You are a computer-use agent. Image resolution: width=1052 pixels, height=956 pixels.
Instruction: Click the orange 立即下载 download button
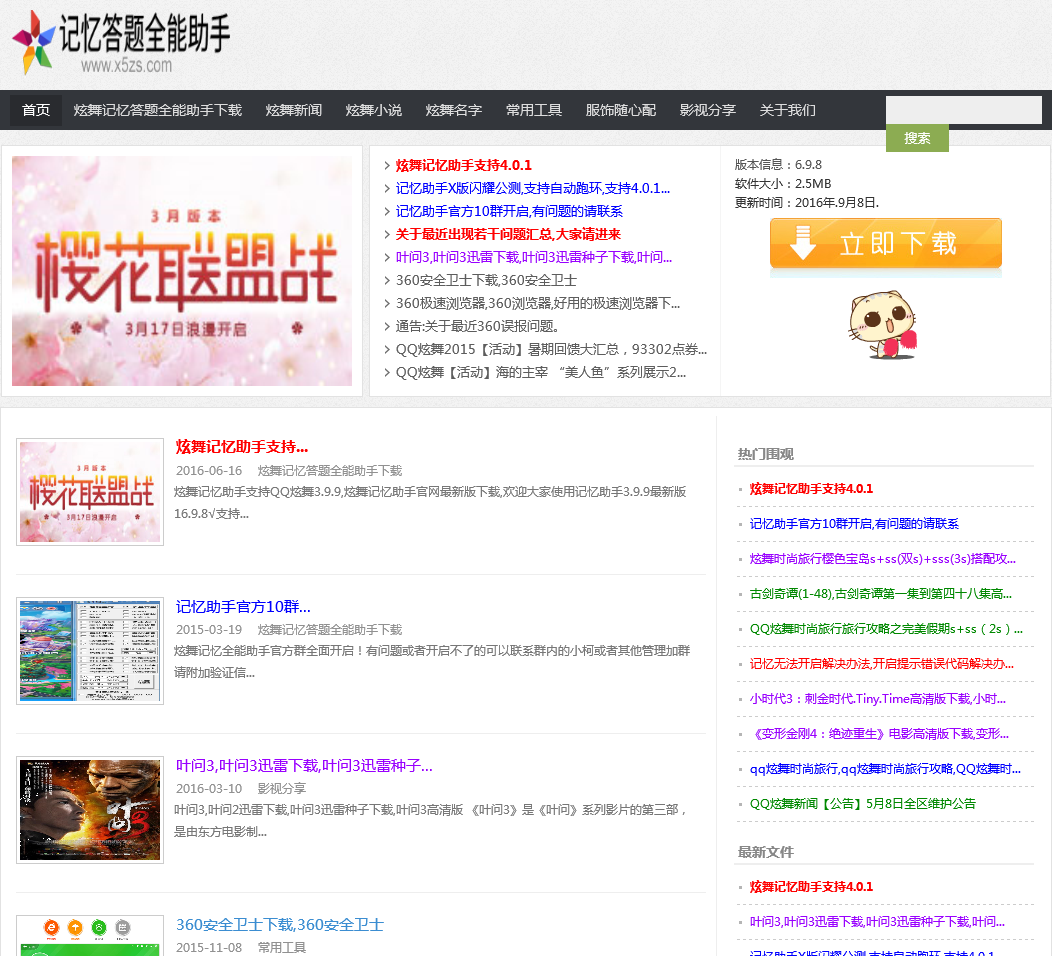point(886,244)
